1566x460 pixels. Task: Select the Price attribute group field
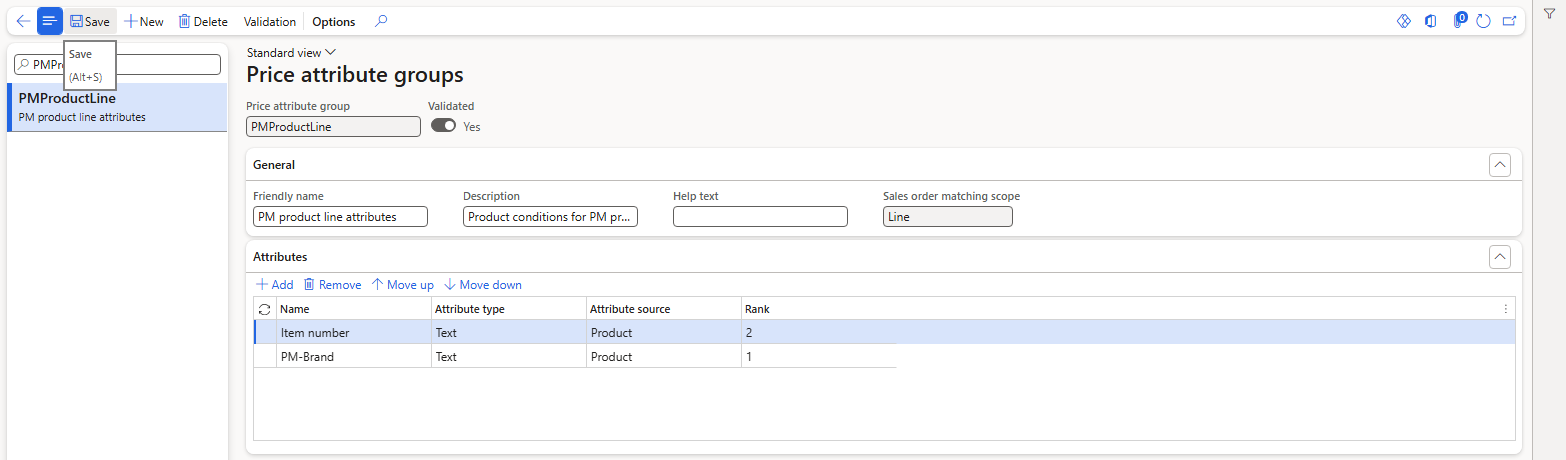pyautogui.click(x=333, y=126)
